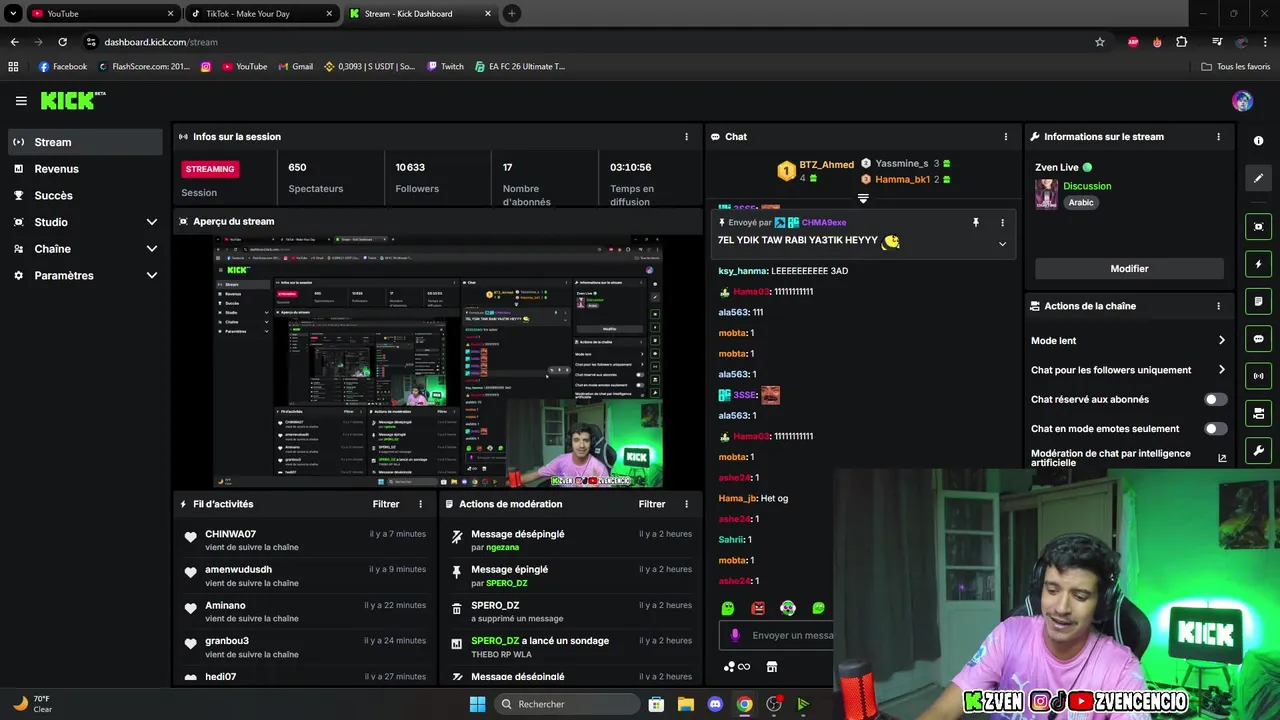
Task: Open Actions de modération three-dot menu
Action: point(686,504)
